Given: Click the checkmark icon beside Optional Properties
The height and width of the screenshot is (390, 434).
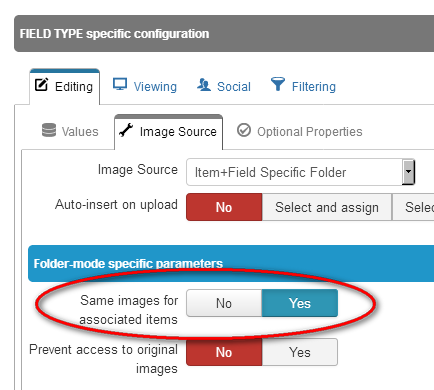Looking at the screenshot, I should [244, 130].
